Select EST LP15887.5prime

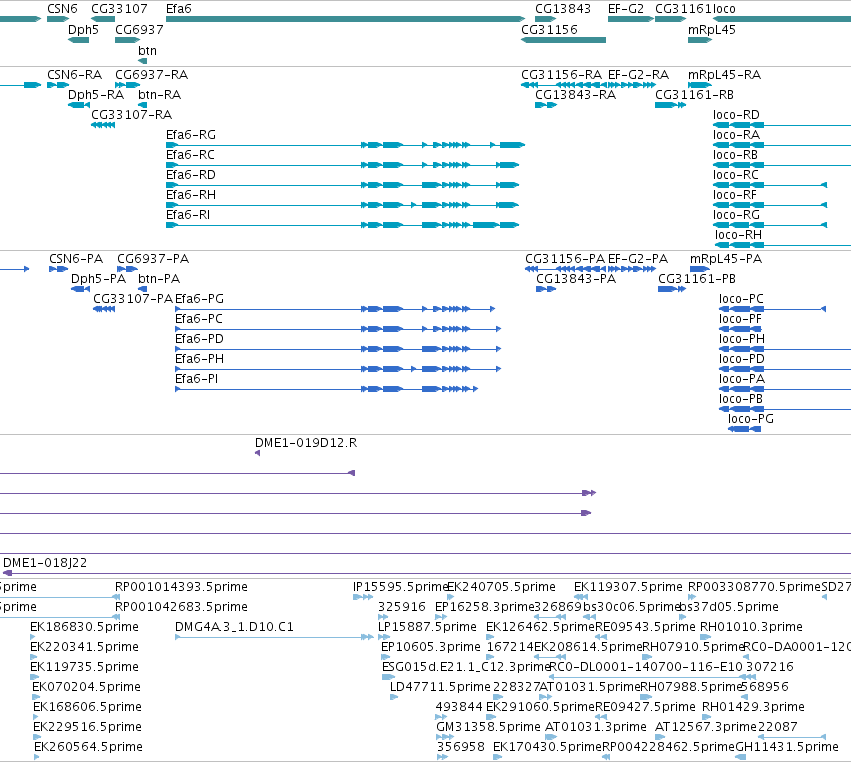pyautogui.click(x=427, y=627)
